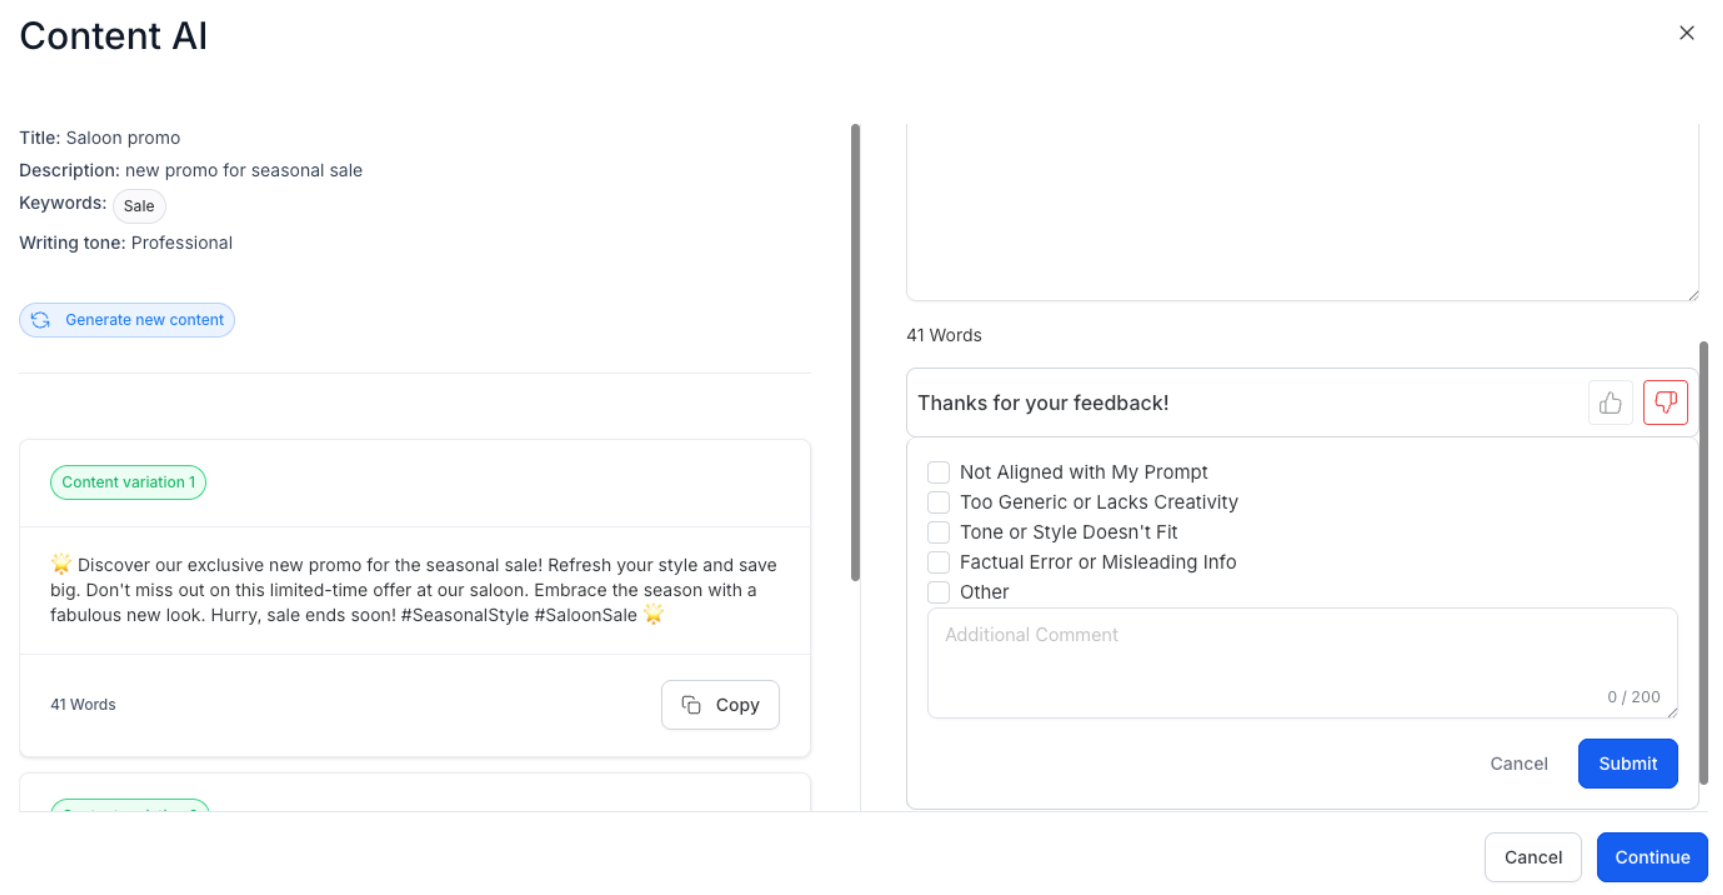Check Too Generic or Lacks Creativity

pyautogui.click(x=938, y=502)
